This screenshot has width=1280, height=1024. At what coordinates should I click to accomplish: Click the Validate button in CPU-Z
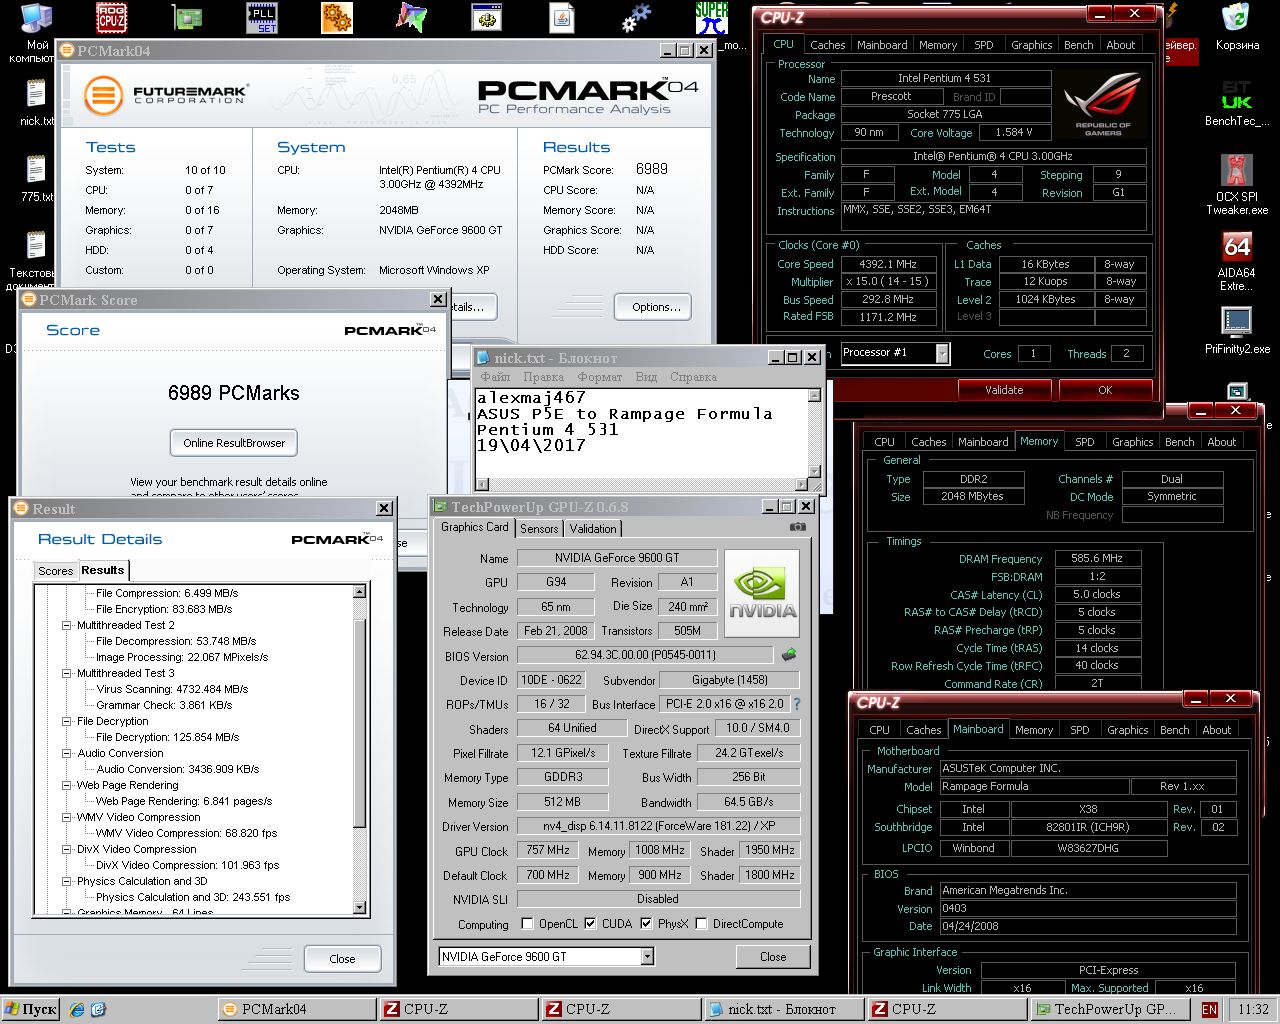pyautogui.click(x=1003, y=390)
